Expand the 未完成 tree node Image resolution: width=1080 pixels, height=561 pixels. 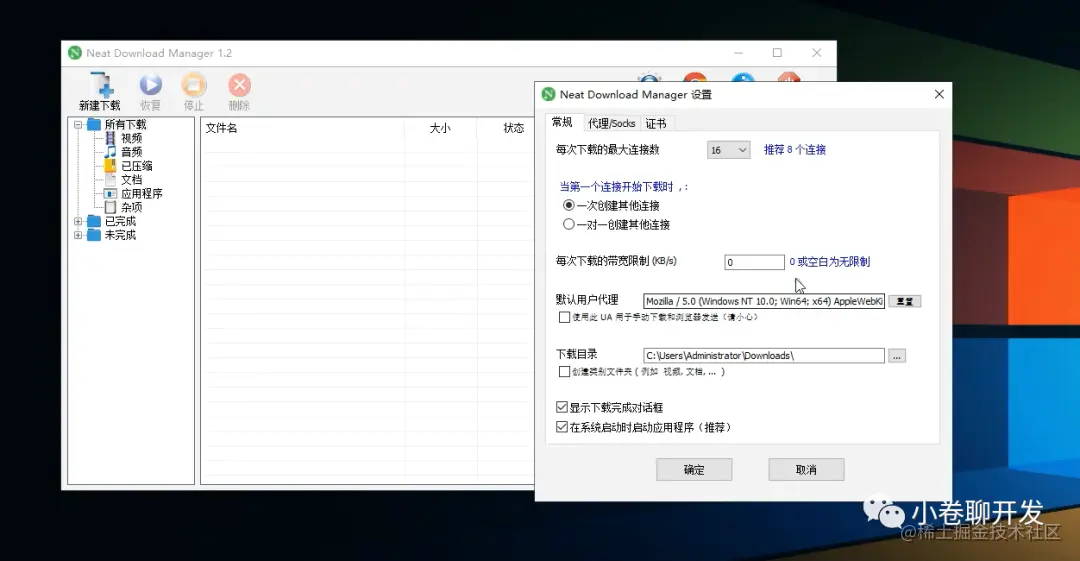point(78,235)
